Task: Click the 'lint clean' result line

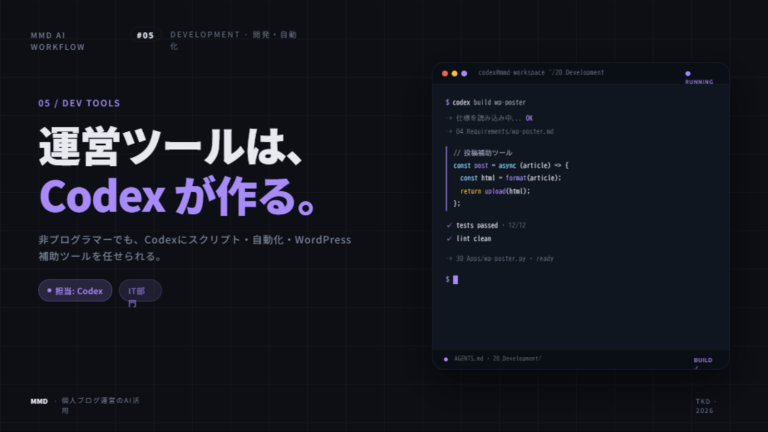Action: pos(468,239)
